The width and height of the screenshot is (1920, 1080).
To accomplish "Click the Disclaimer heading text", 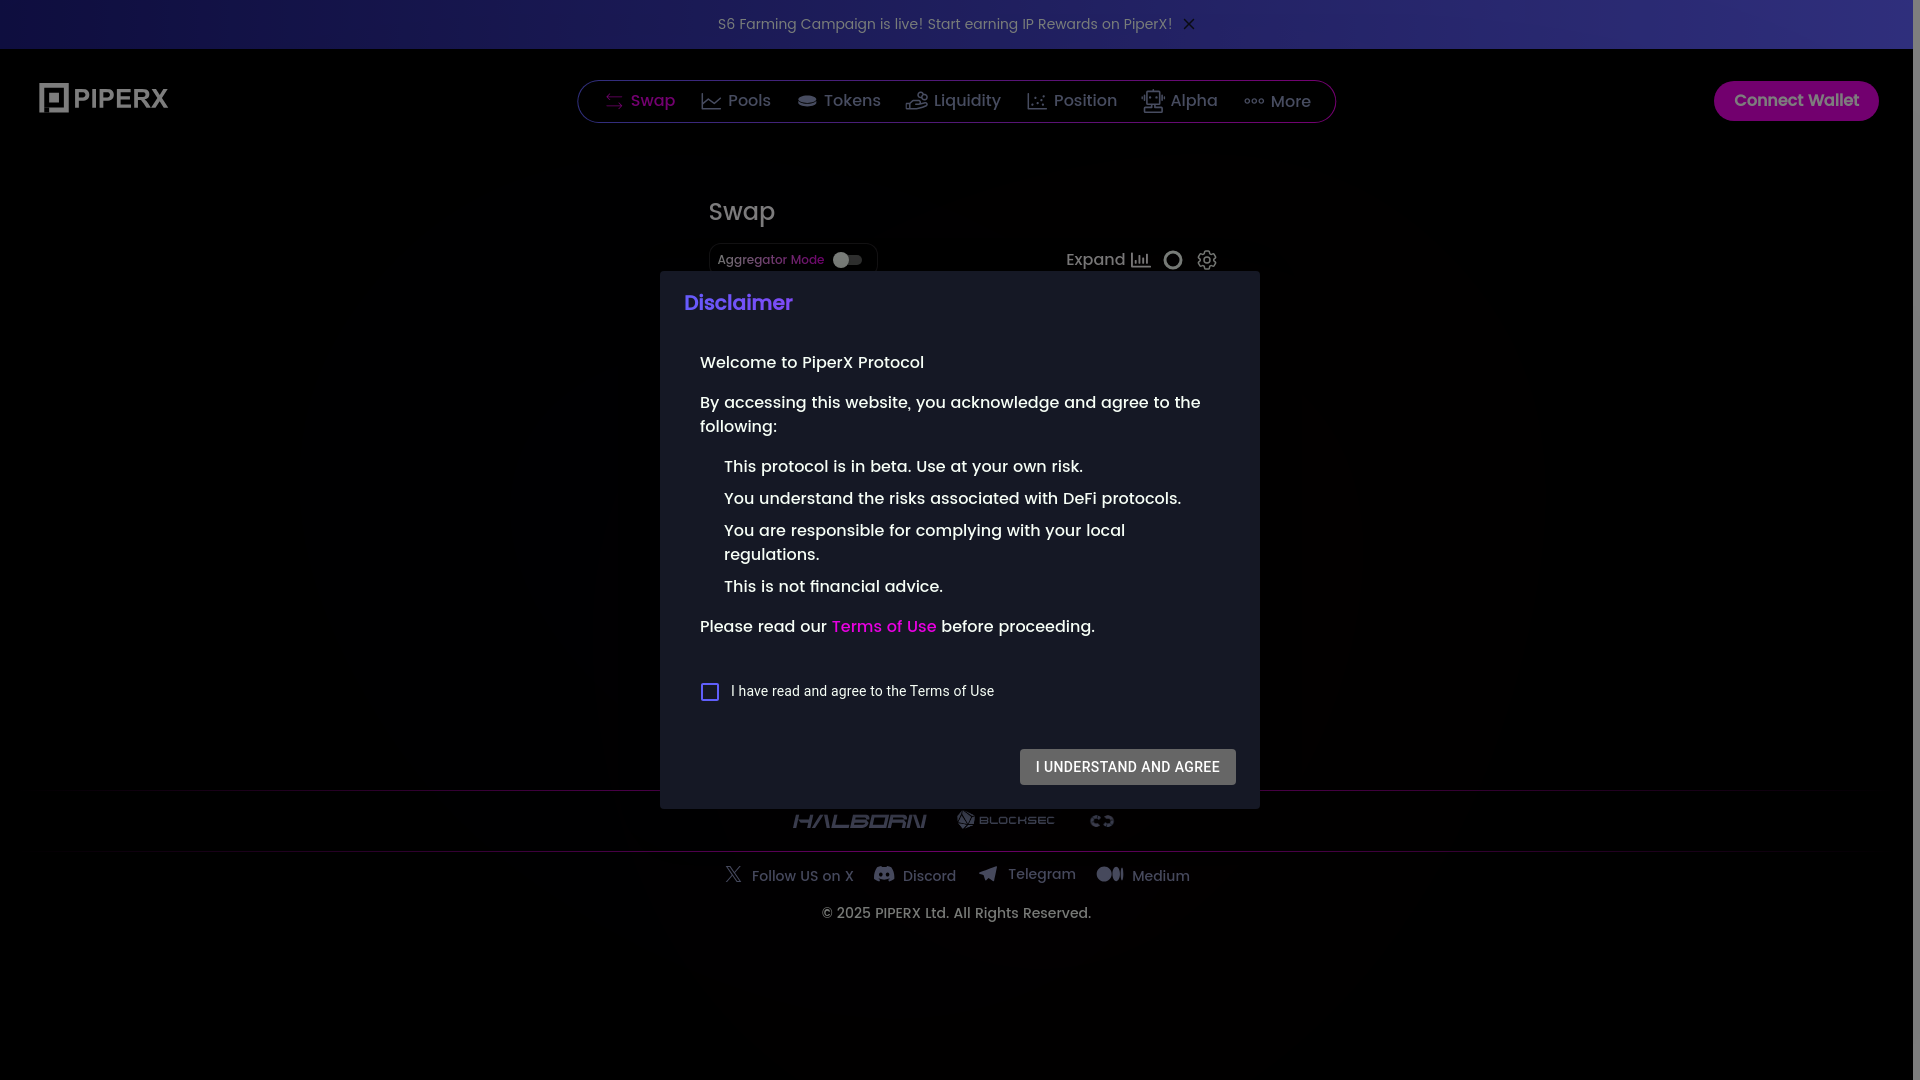I will coord(738,303).
